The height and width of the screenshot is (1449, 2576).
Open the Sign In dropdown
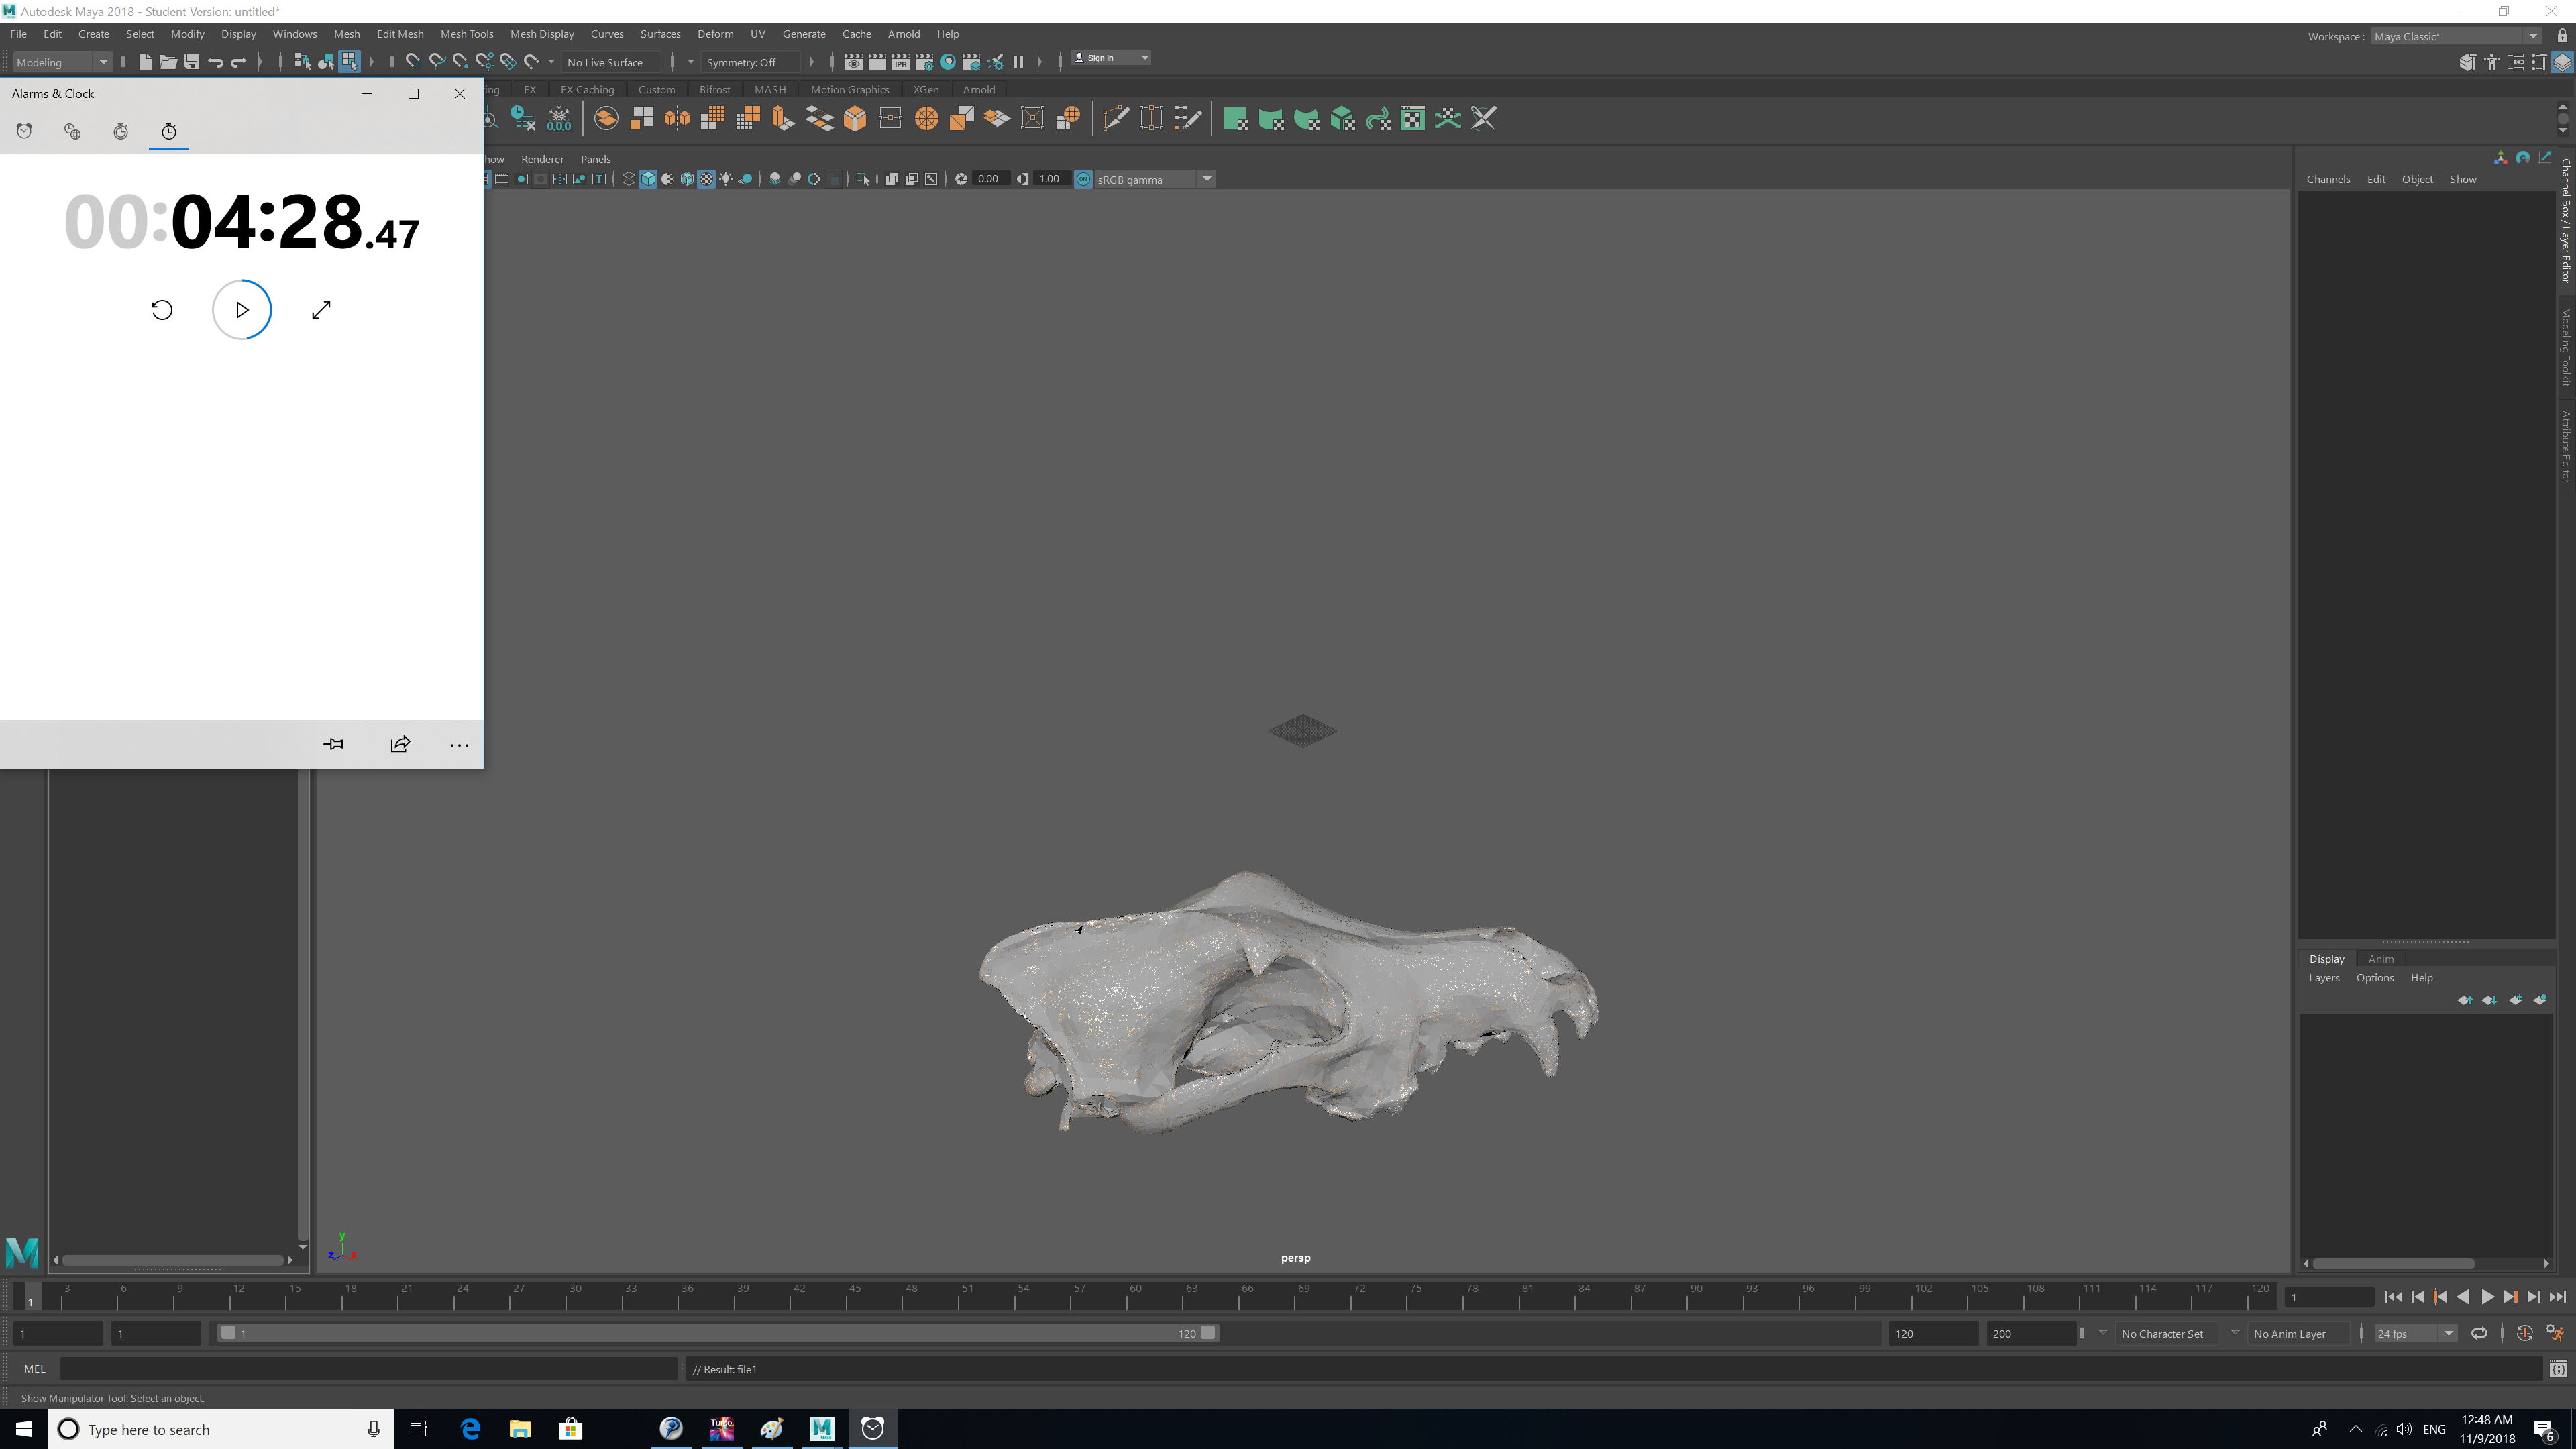point(1111,58)
